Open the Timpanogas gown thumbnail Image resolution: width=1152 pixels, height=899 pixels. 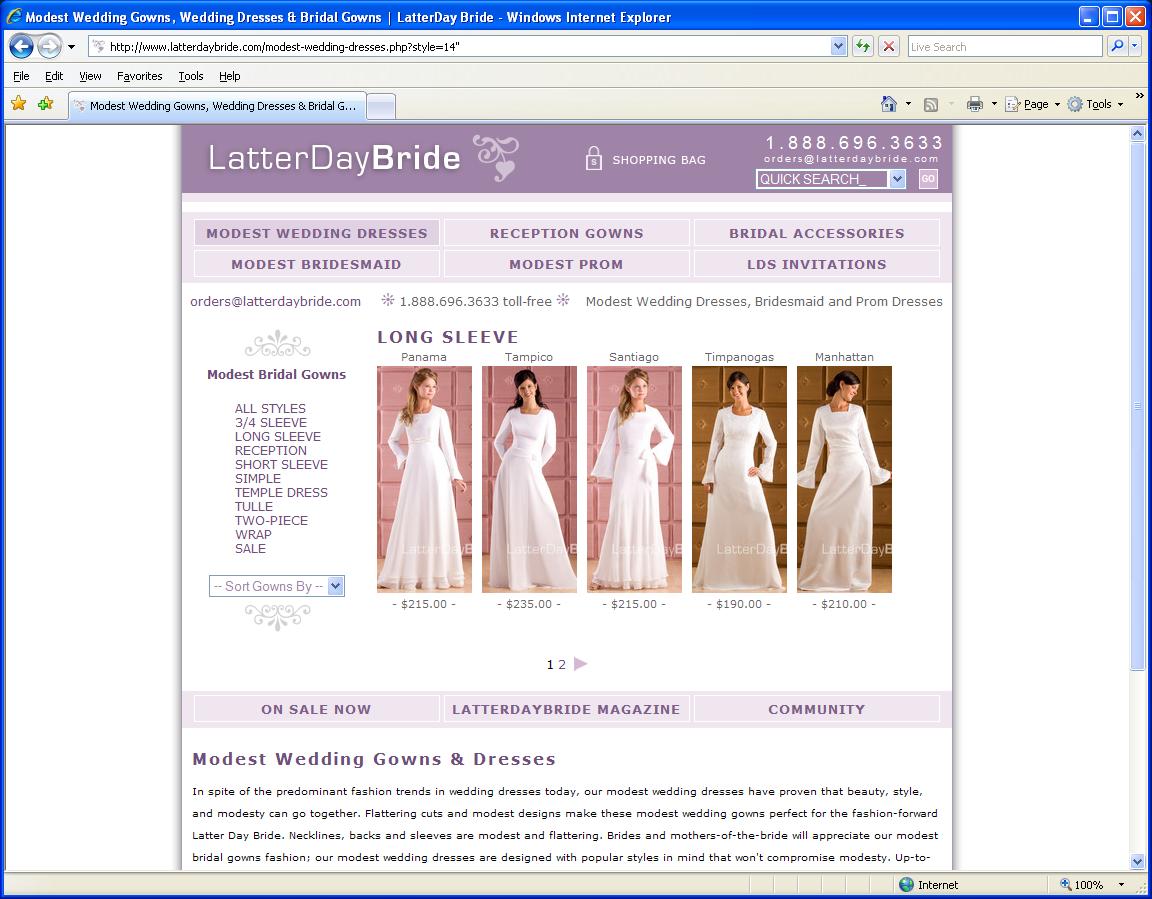pos(739,479)
